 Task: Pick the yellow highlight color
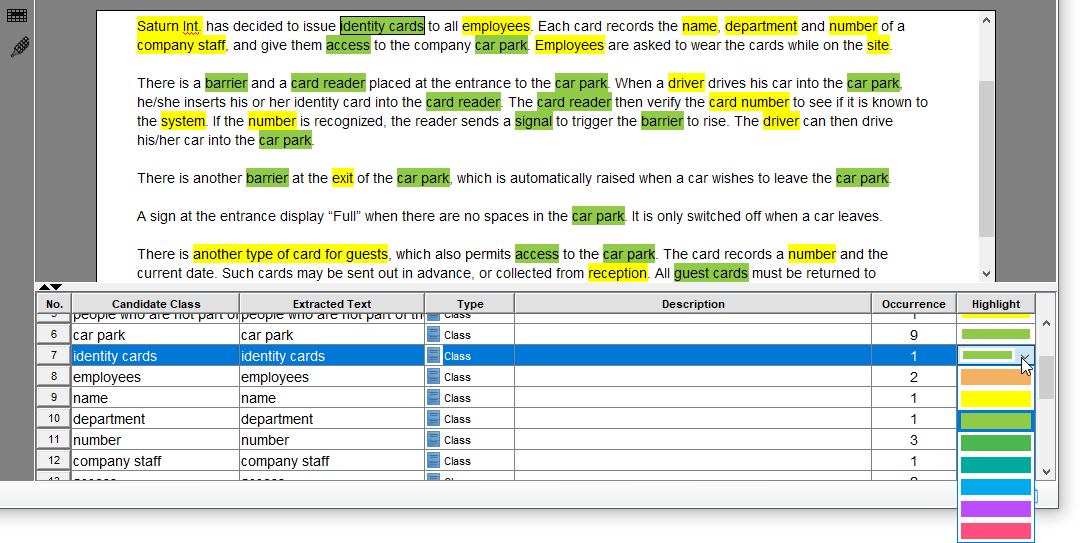995,399
